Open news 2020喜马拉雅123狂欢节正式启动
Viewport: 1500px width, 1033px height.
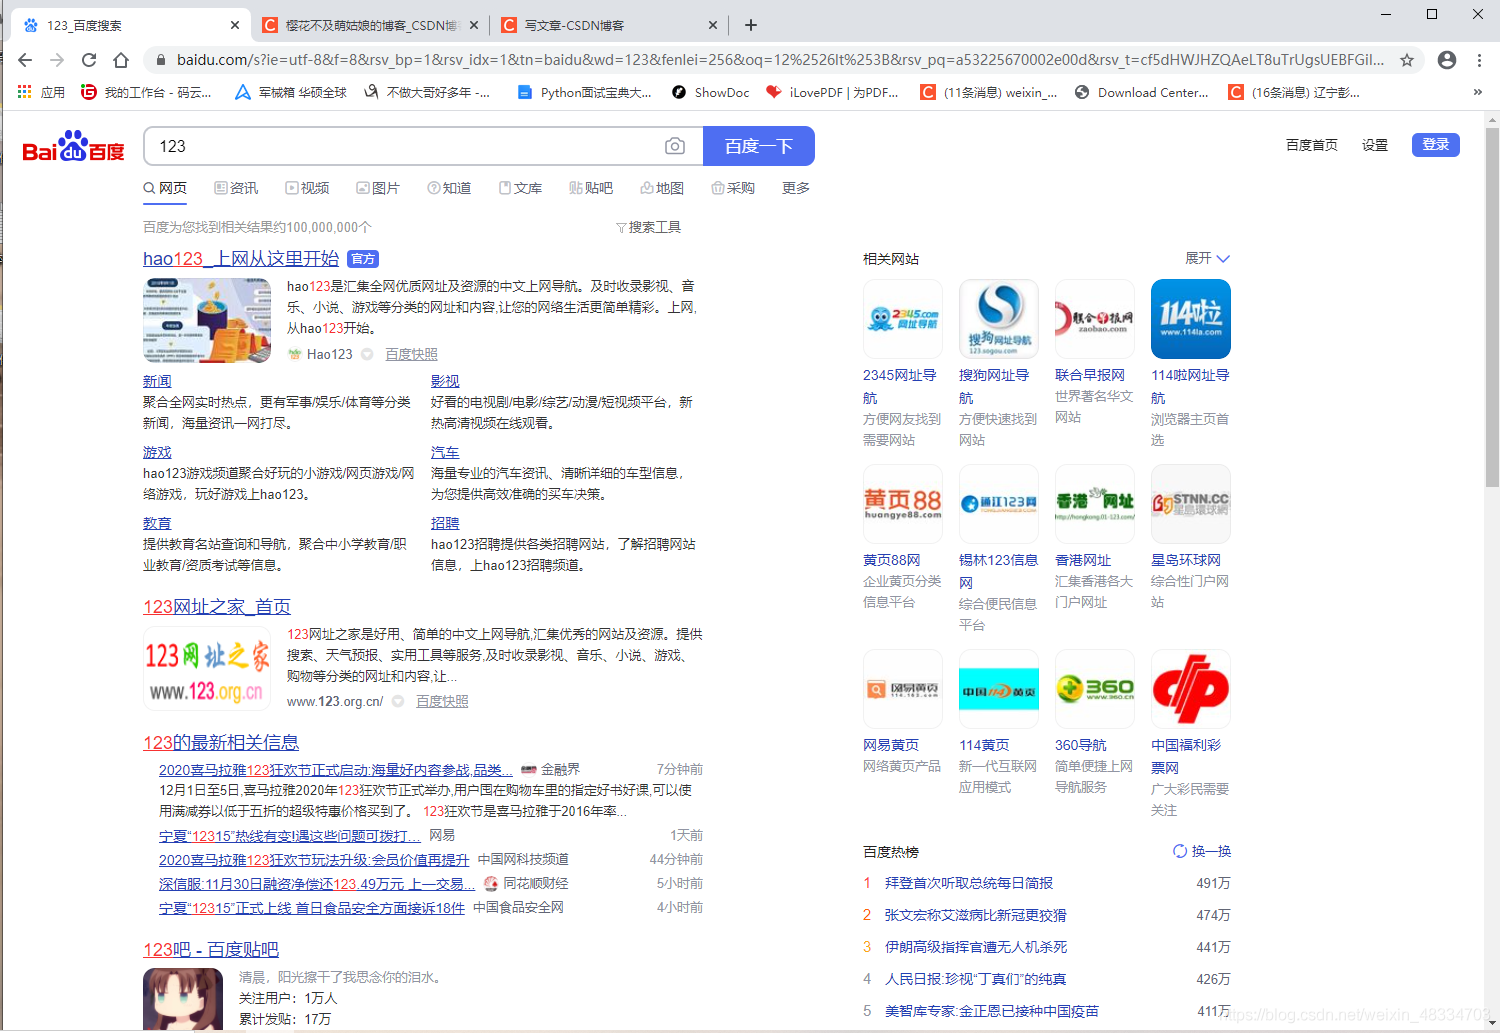click(336, 770)
